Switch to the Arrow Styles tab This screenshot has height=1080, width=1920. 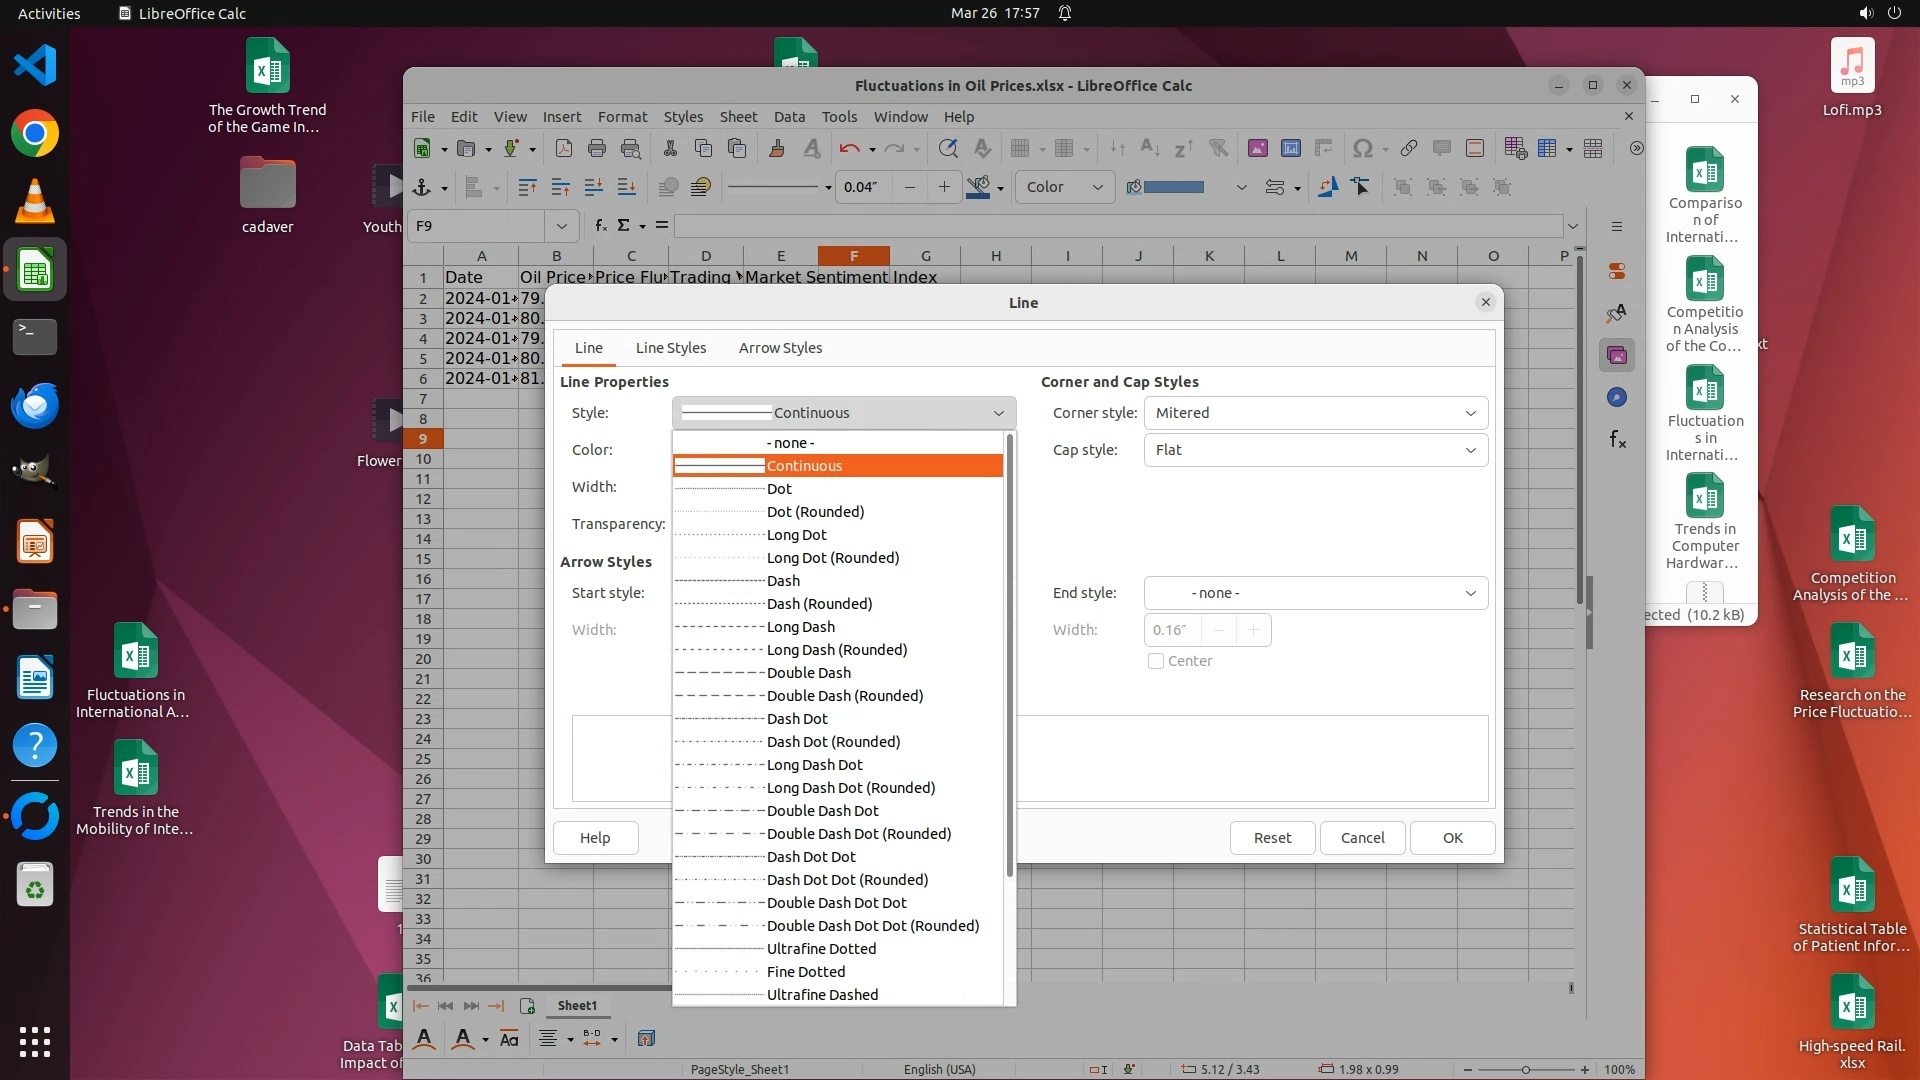780,348
